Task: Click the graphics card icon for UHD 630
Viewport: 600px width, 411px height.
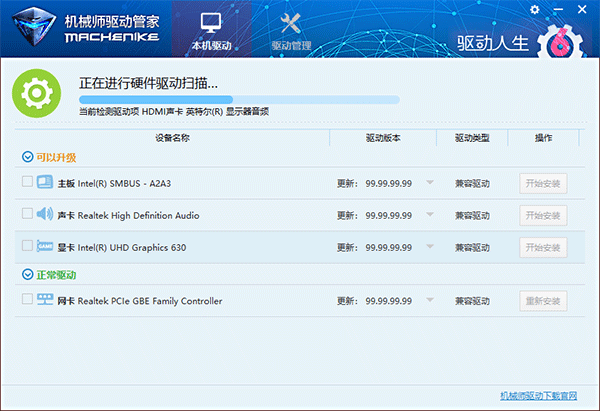Action: [x=45, y=246]
